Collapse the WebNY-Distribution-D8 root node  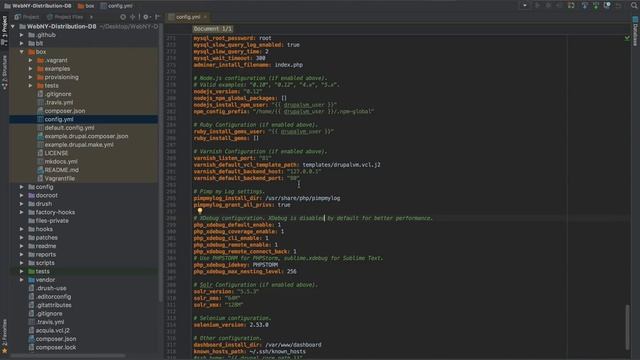(x=13, y=27)
